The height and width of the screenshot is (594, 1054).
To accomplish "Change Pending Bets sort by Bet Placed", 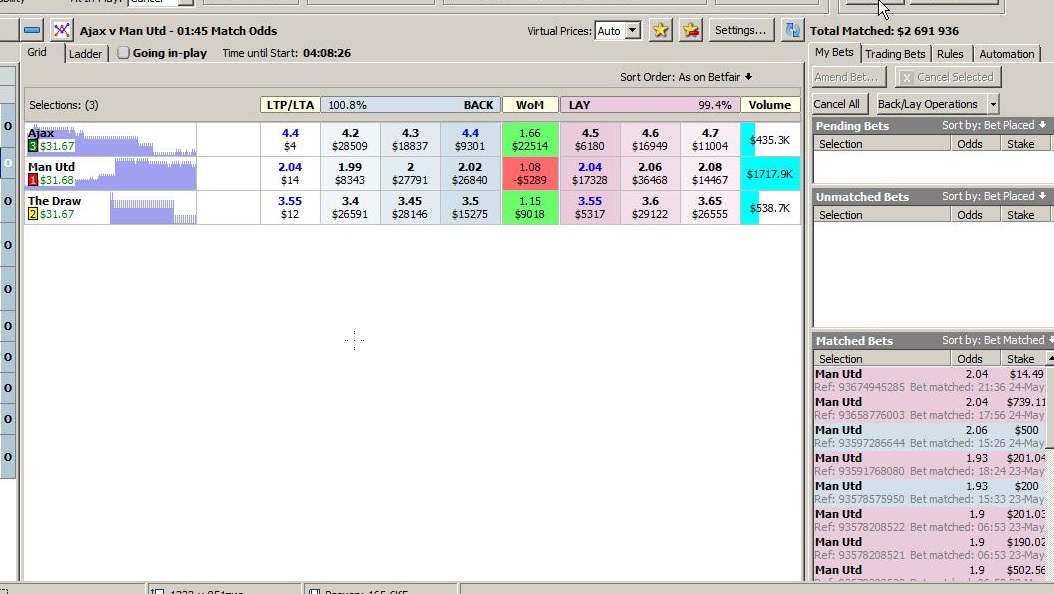I will tap(994, 125).
